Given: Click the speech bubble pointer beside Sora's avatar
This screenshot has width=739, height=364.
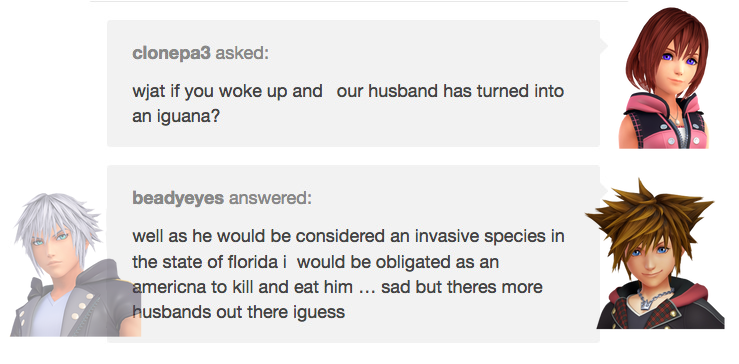Looking at the screenshot, I should click(x=604, y=190).
